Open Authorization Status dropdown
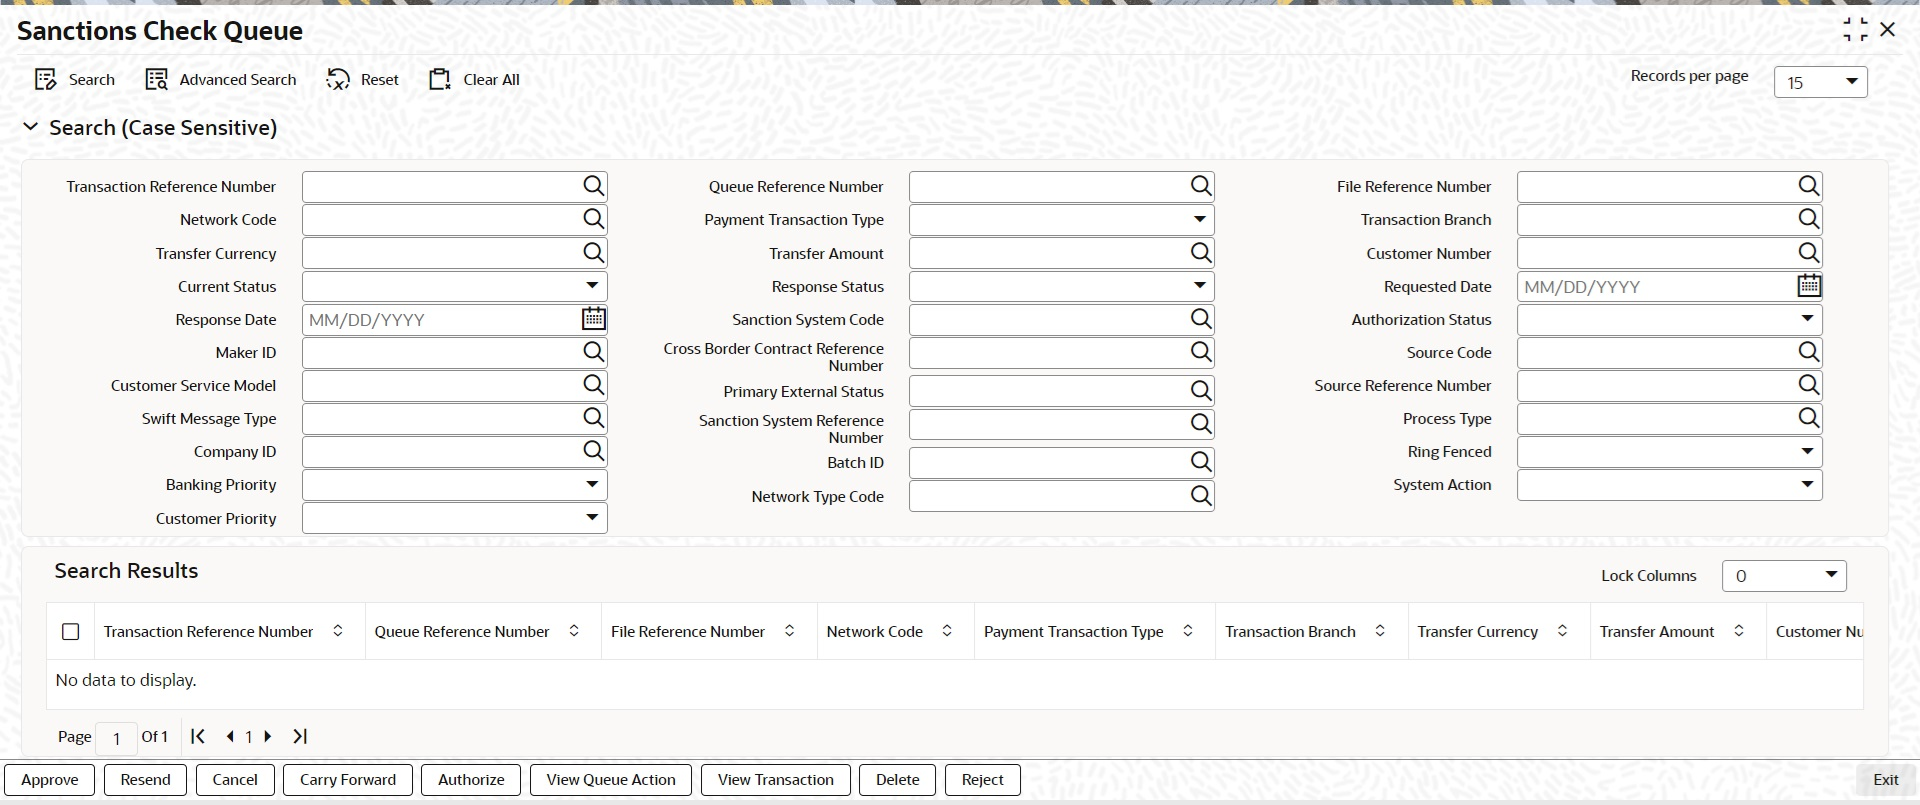Screen dimensions: 1920x805 1669,319
